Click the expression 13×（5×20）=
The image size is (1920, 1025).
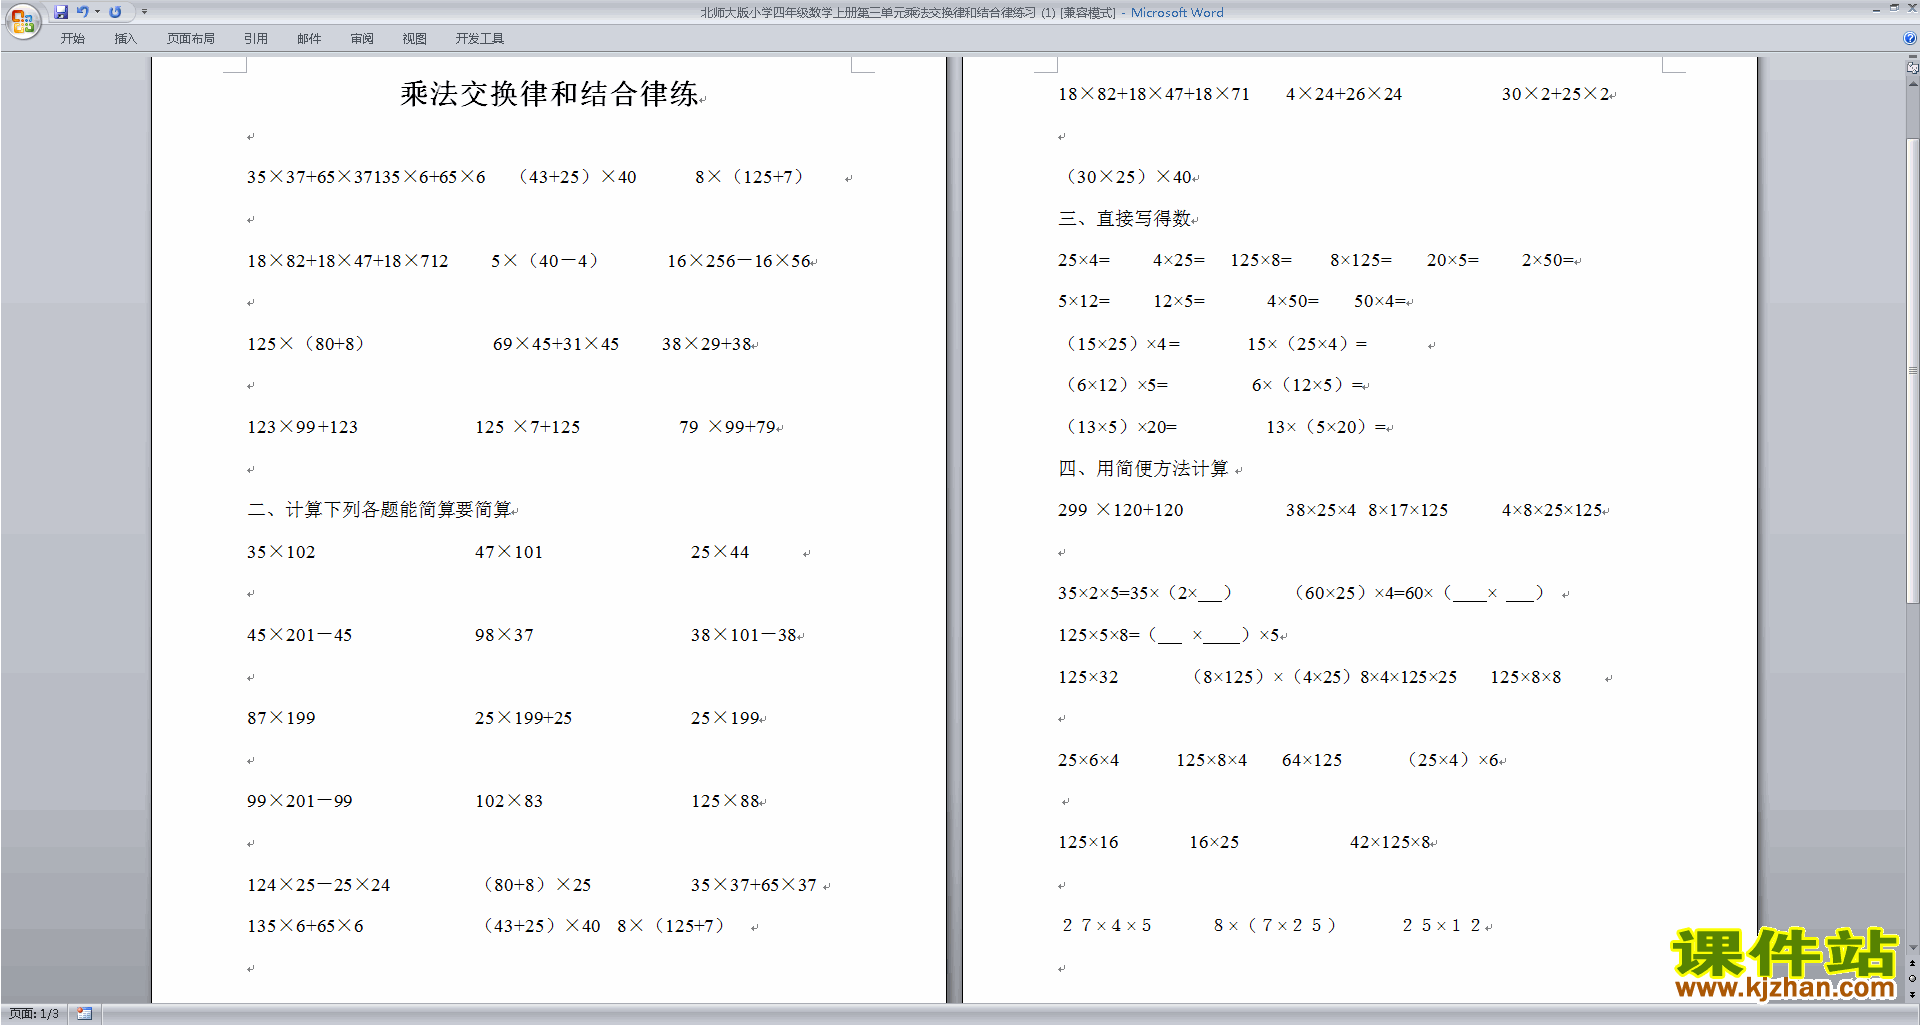(1326, 427)
